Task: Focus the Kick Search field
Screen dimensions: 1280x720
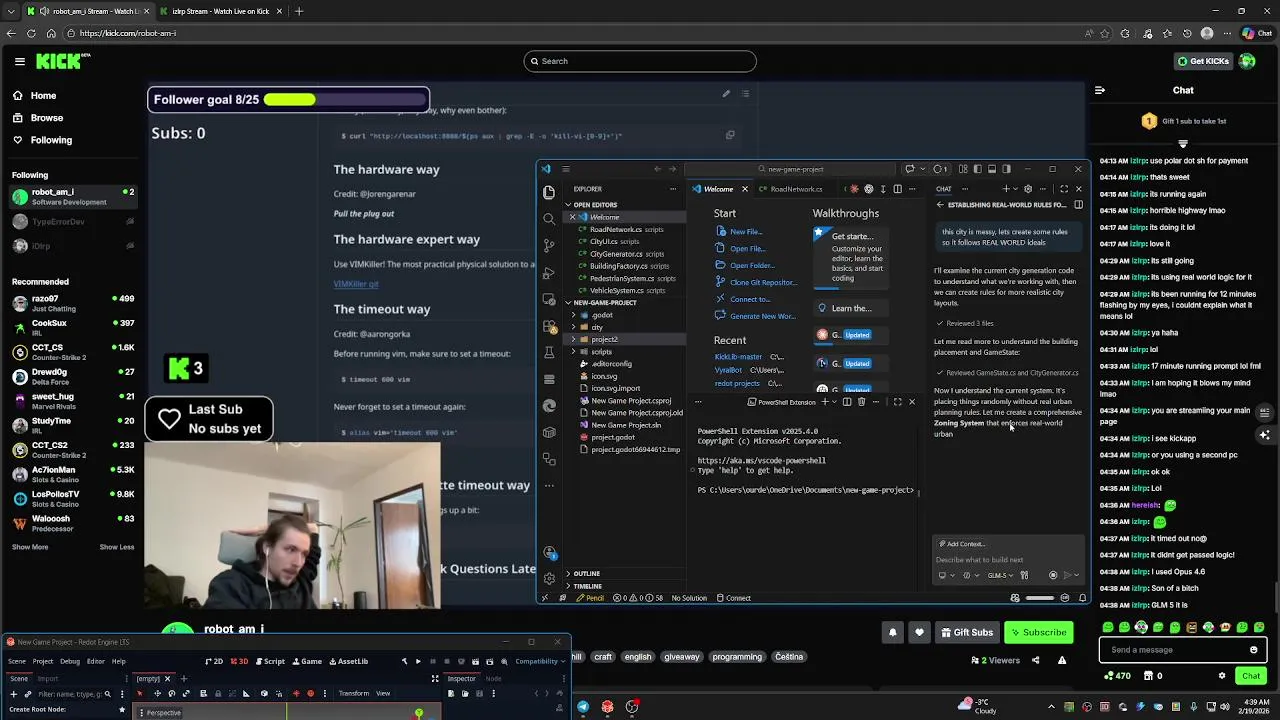Action: tap(640, 61)
